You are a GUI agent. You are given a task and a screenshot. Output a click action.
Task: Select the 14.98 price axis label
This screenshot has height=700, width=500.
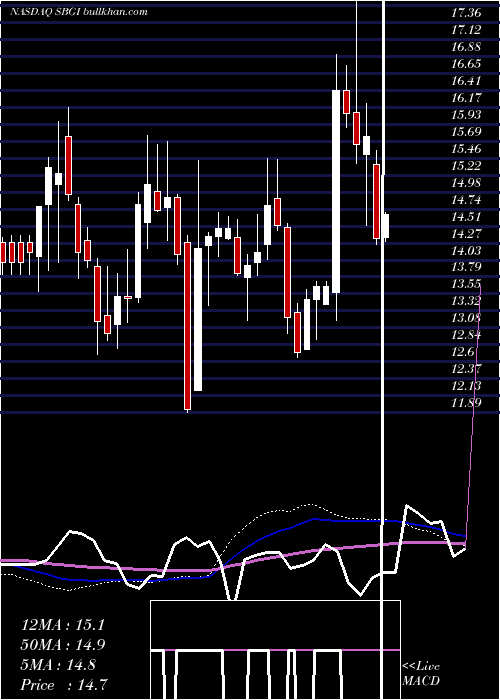[466, 183]
